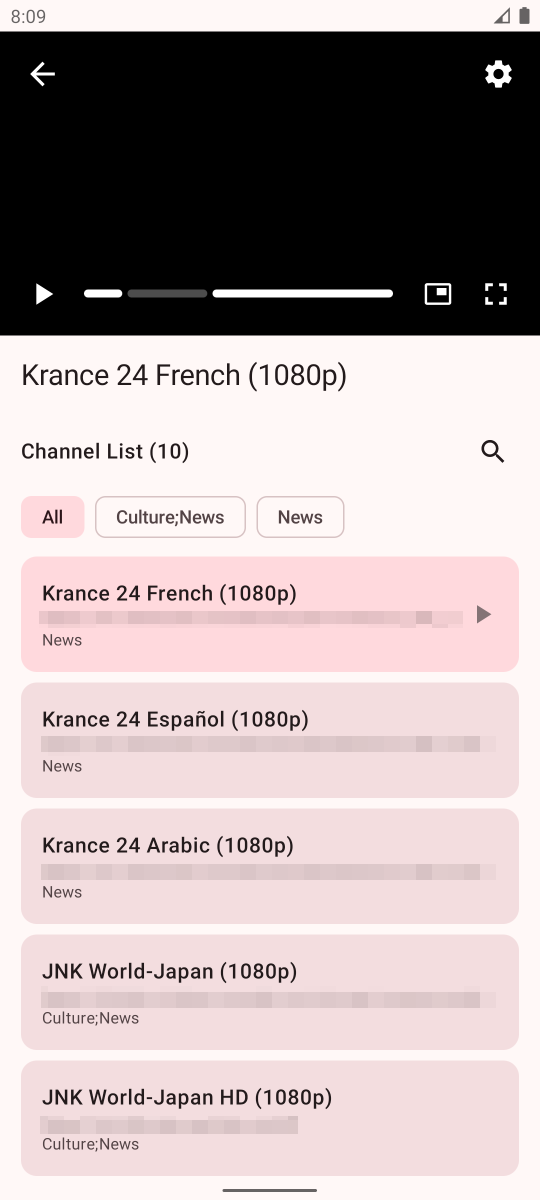Go back using the arrow icon

tap(42, 74)
